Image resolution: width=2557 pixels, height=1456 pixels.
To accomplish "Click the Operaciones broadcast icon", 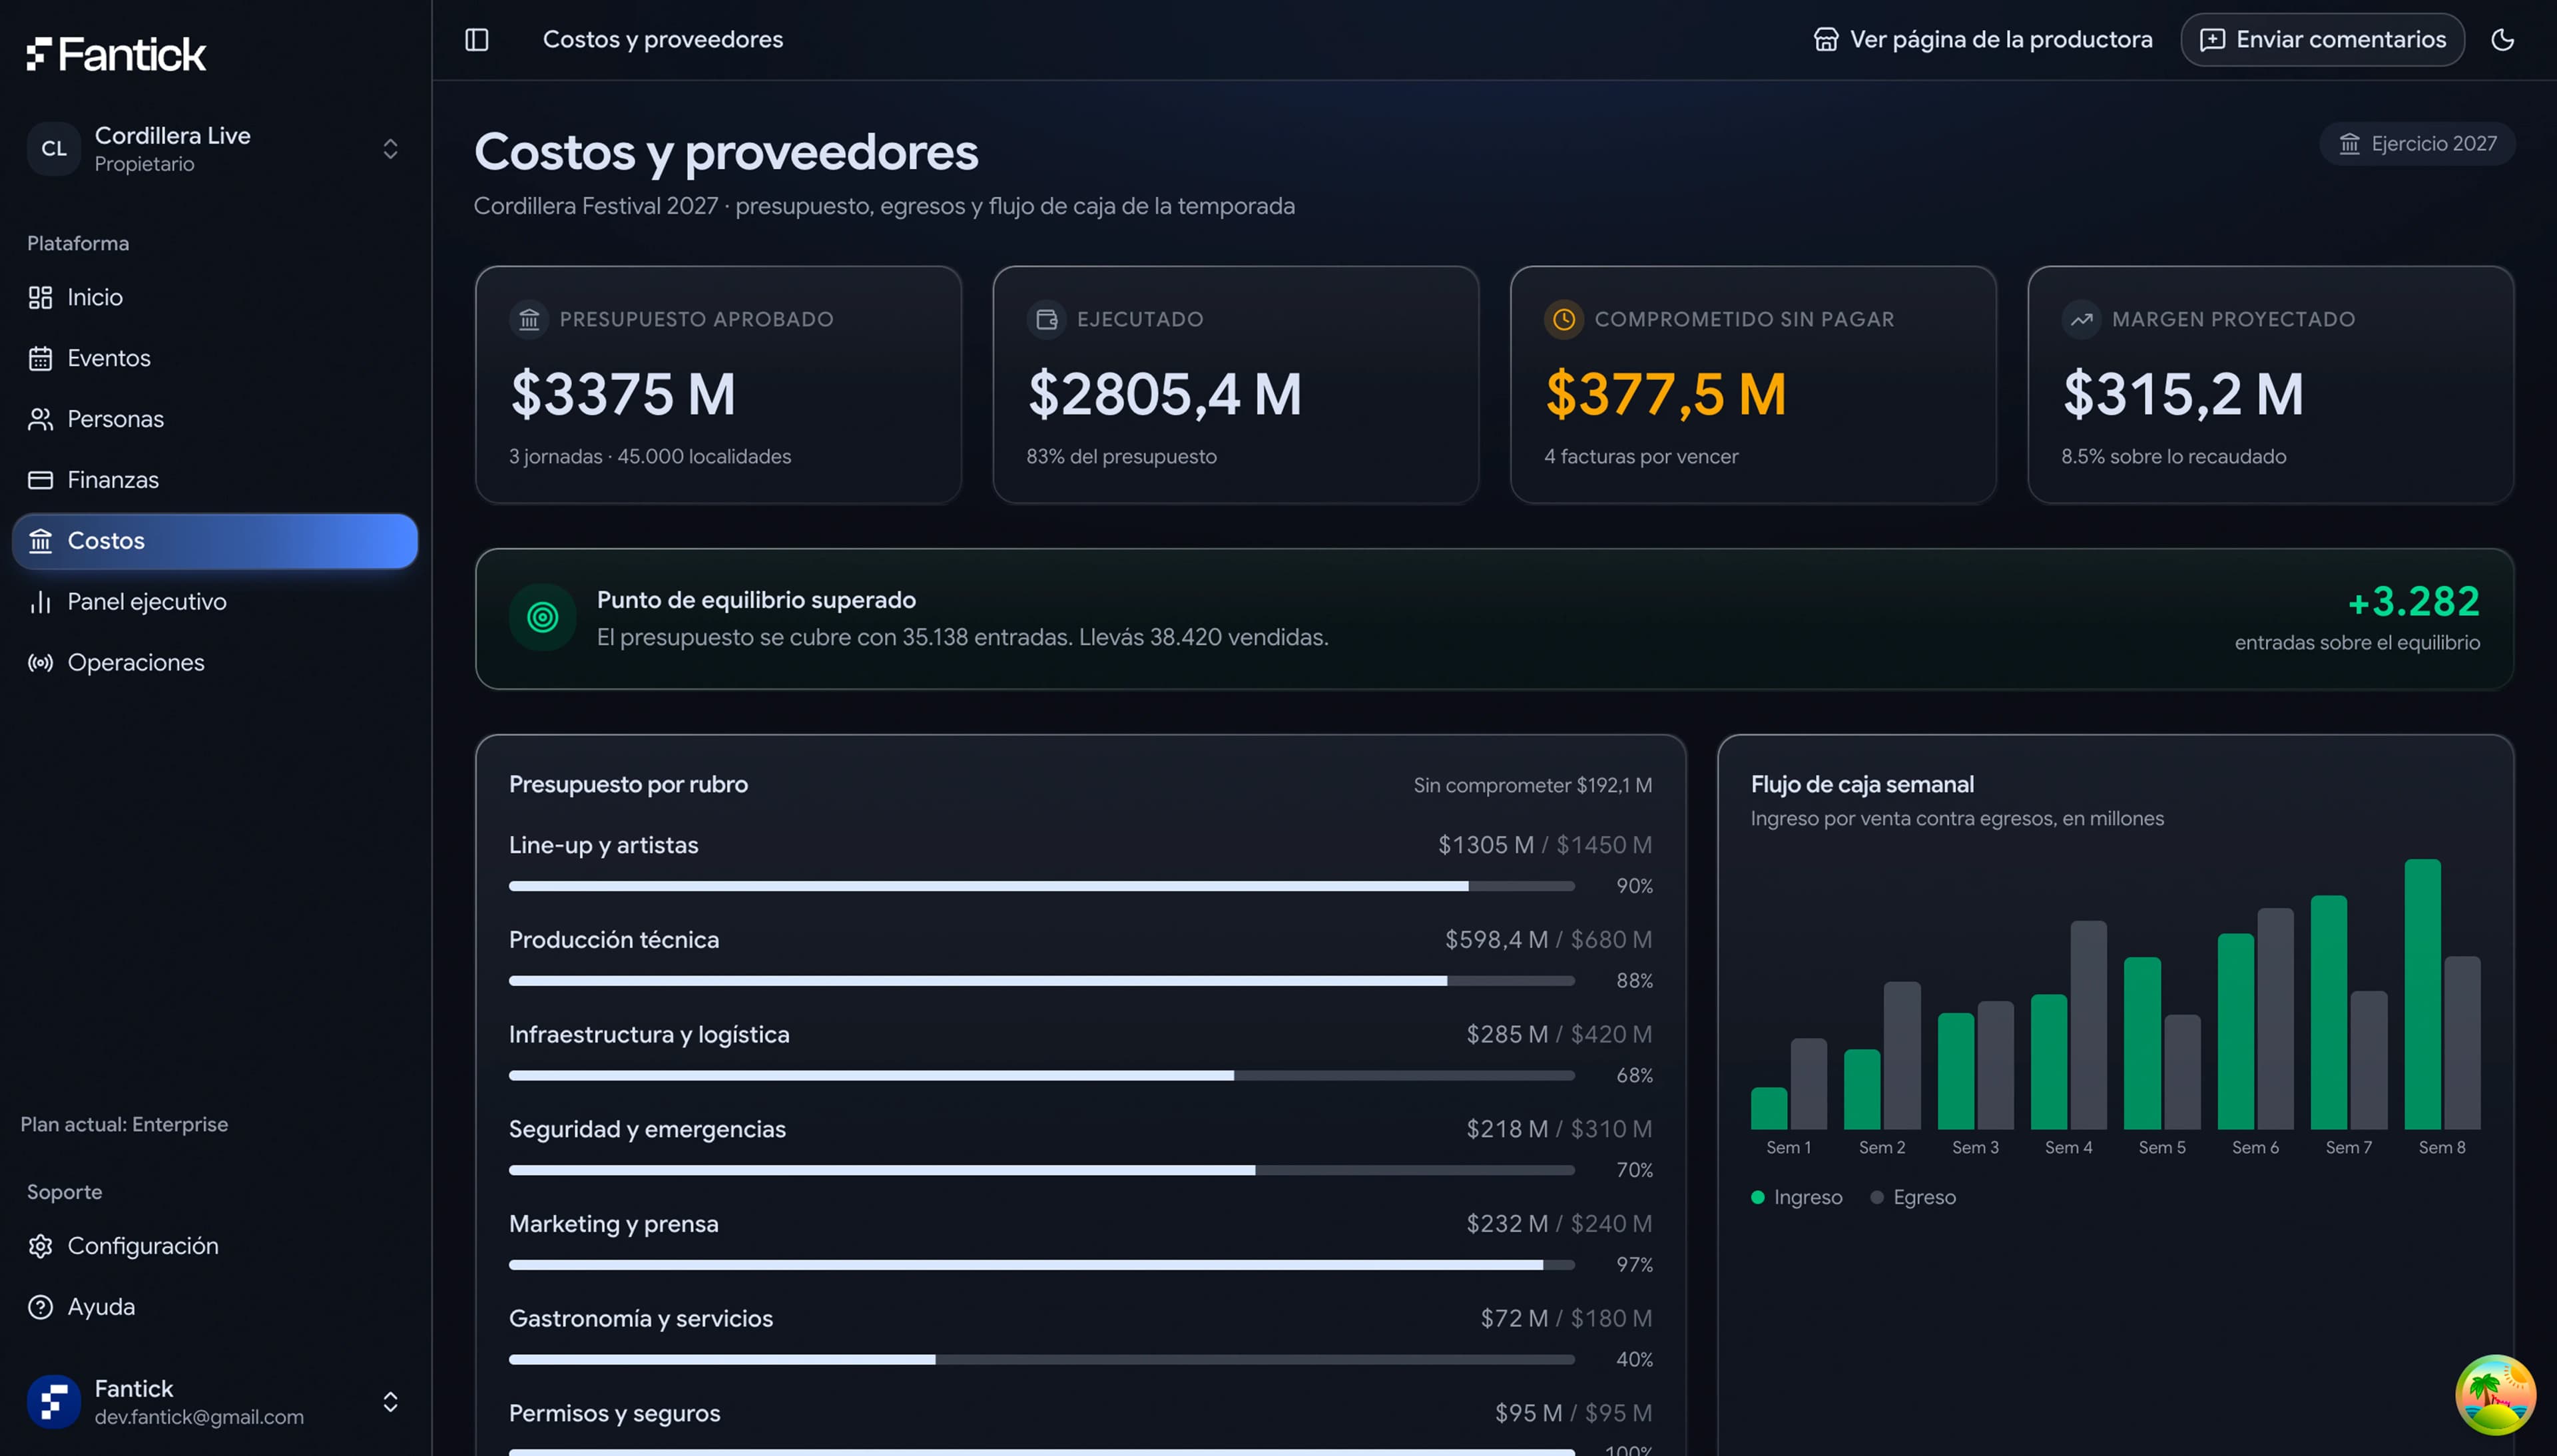I will coord(40,663).
